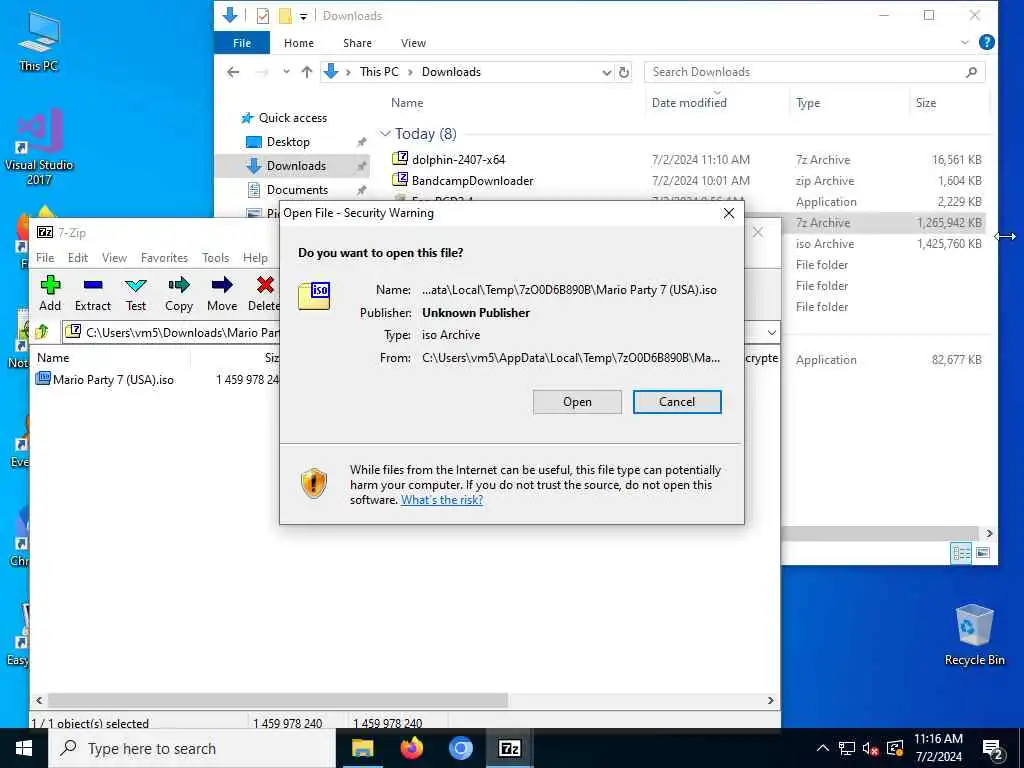Select dolphin-2407-x64 archive file
The height and width of the screenshot is (768, 1024).
[x=458, y=159]
